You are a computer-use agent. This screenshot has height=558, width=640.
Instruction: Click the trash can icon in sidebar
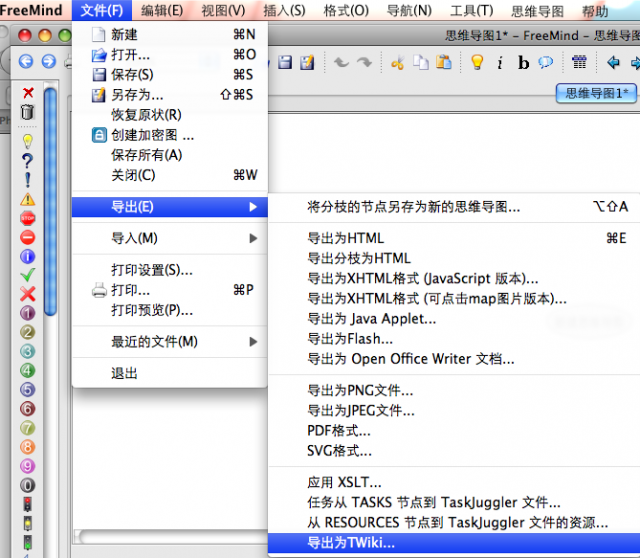click(x=27, y=112)
